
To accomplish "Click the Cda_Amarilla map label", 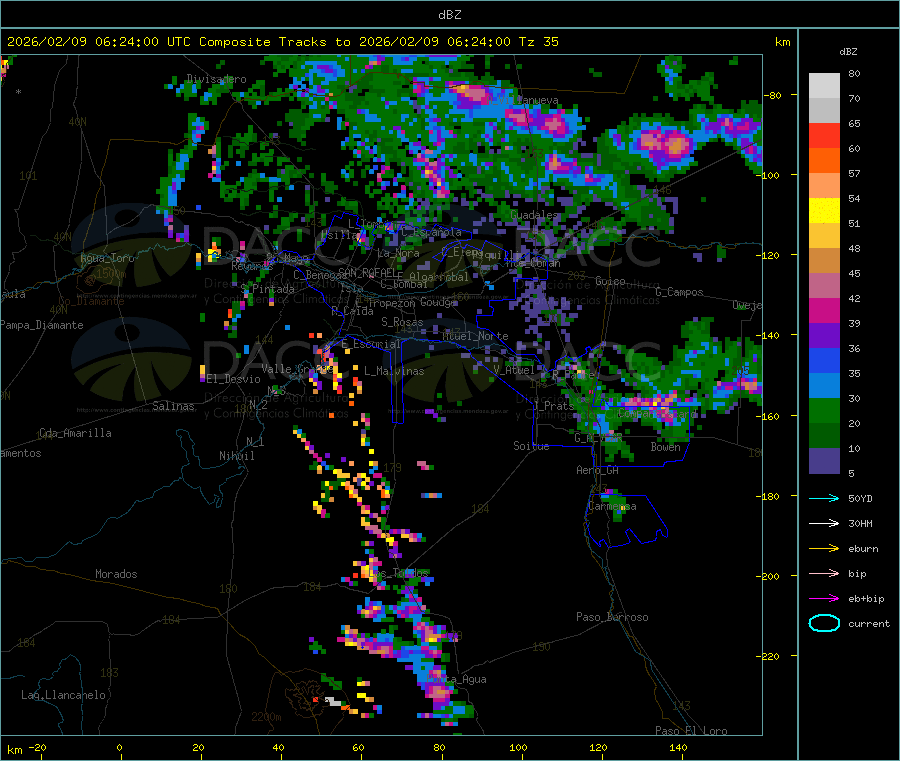I will tap(75, 433).
